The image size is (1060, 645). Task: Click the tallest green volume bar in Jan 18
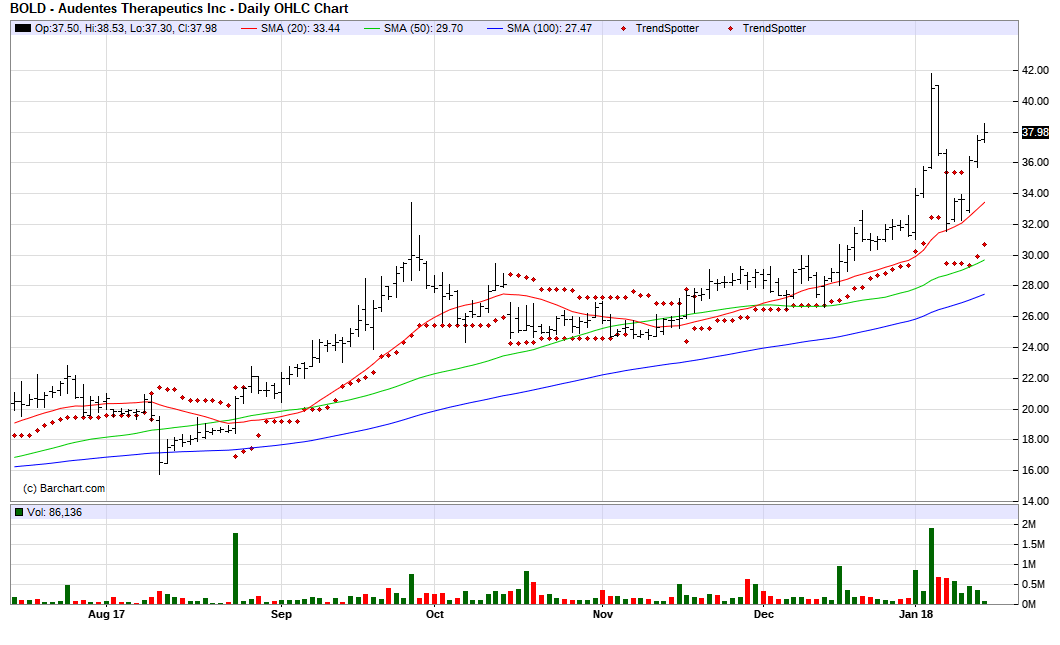(x=932, y=566)
